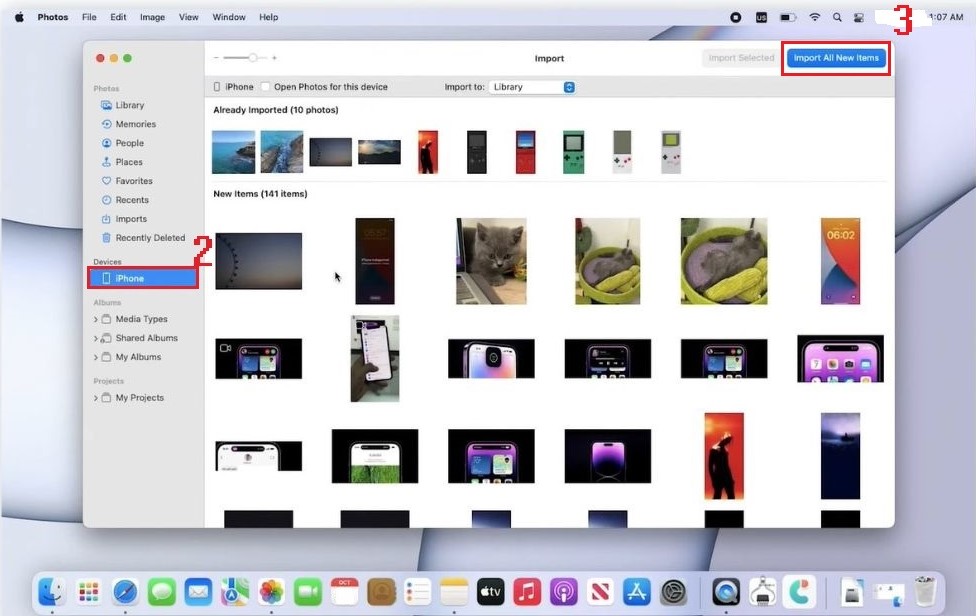Click the Import Selected button

[x=741, y=58]
